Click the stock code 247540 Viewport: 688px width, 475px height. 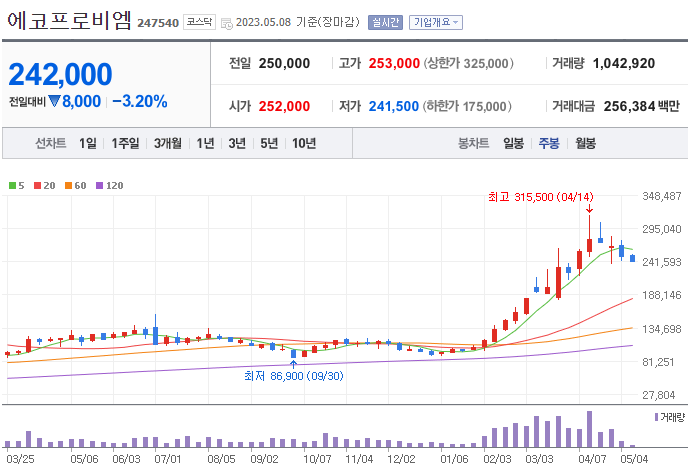158,23
